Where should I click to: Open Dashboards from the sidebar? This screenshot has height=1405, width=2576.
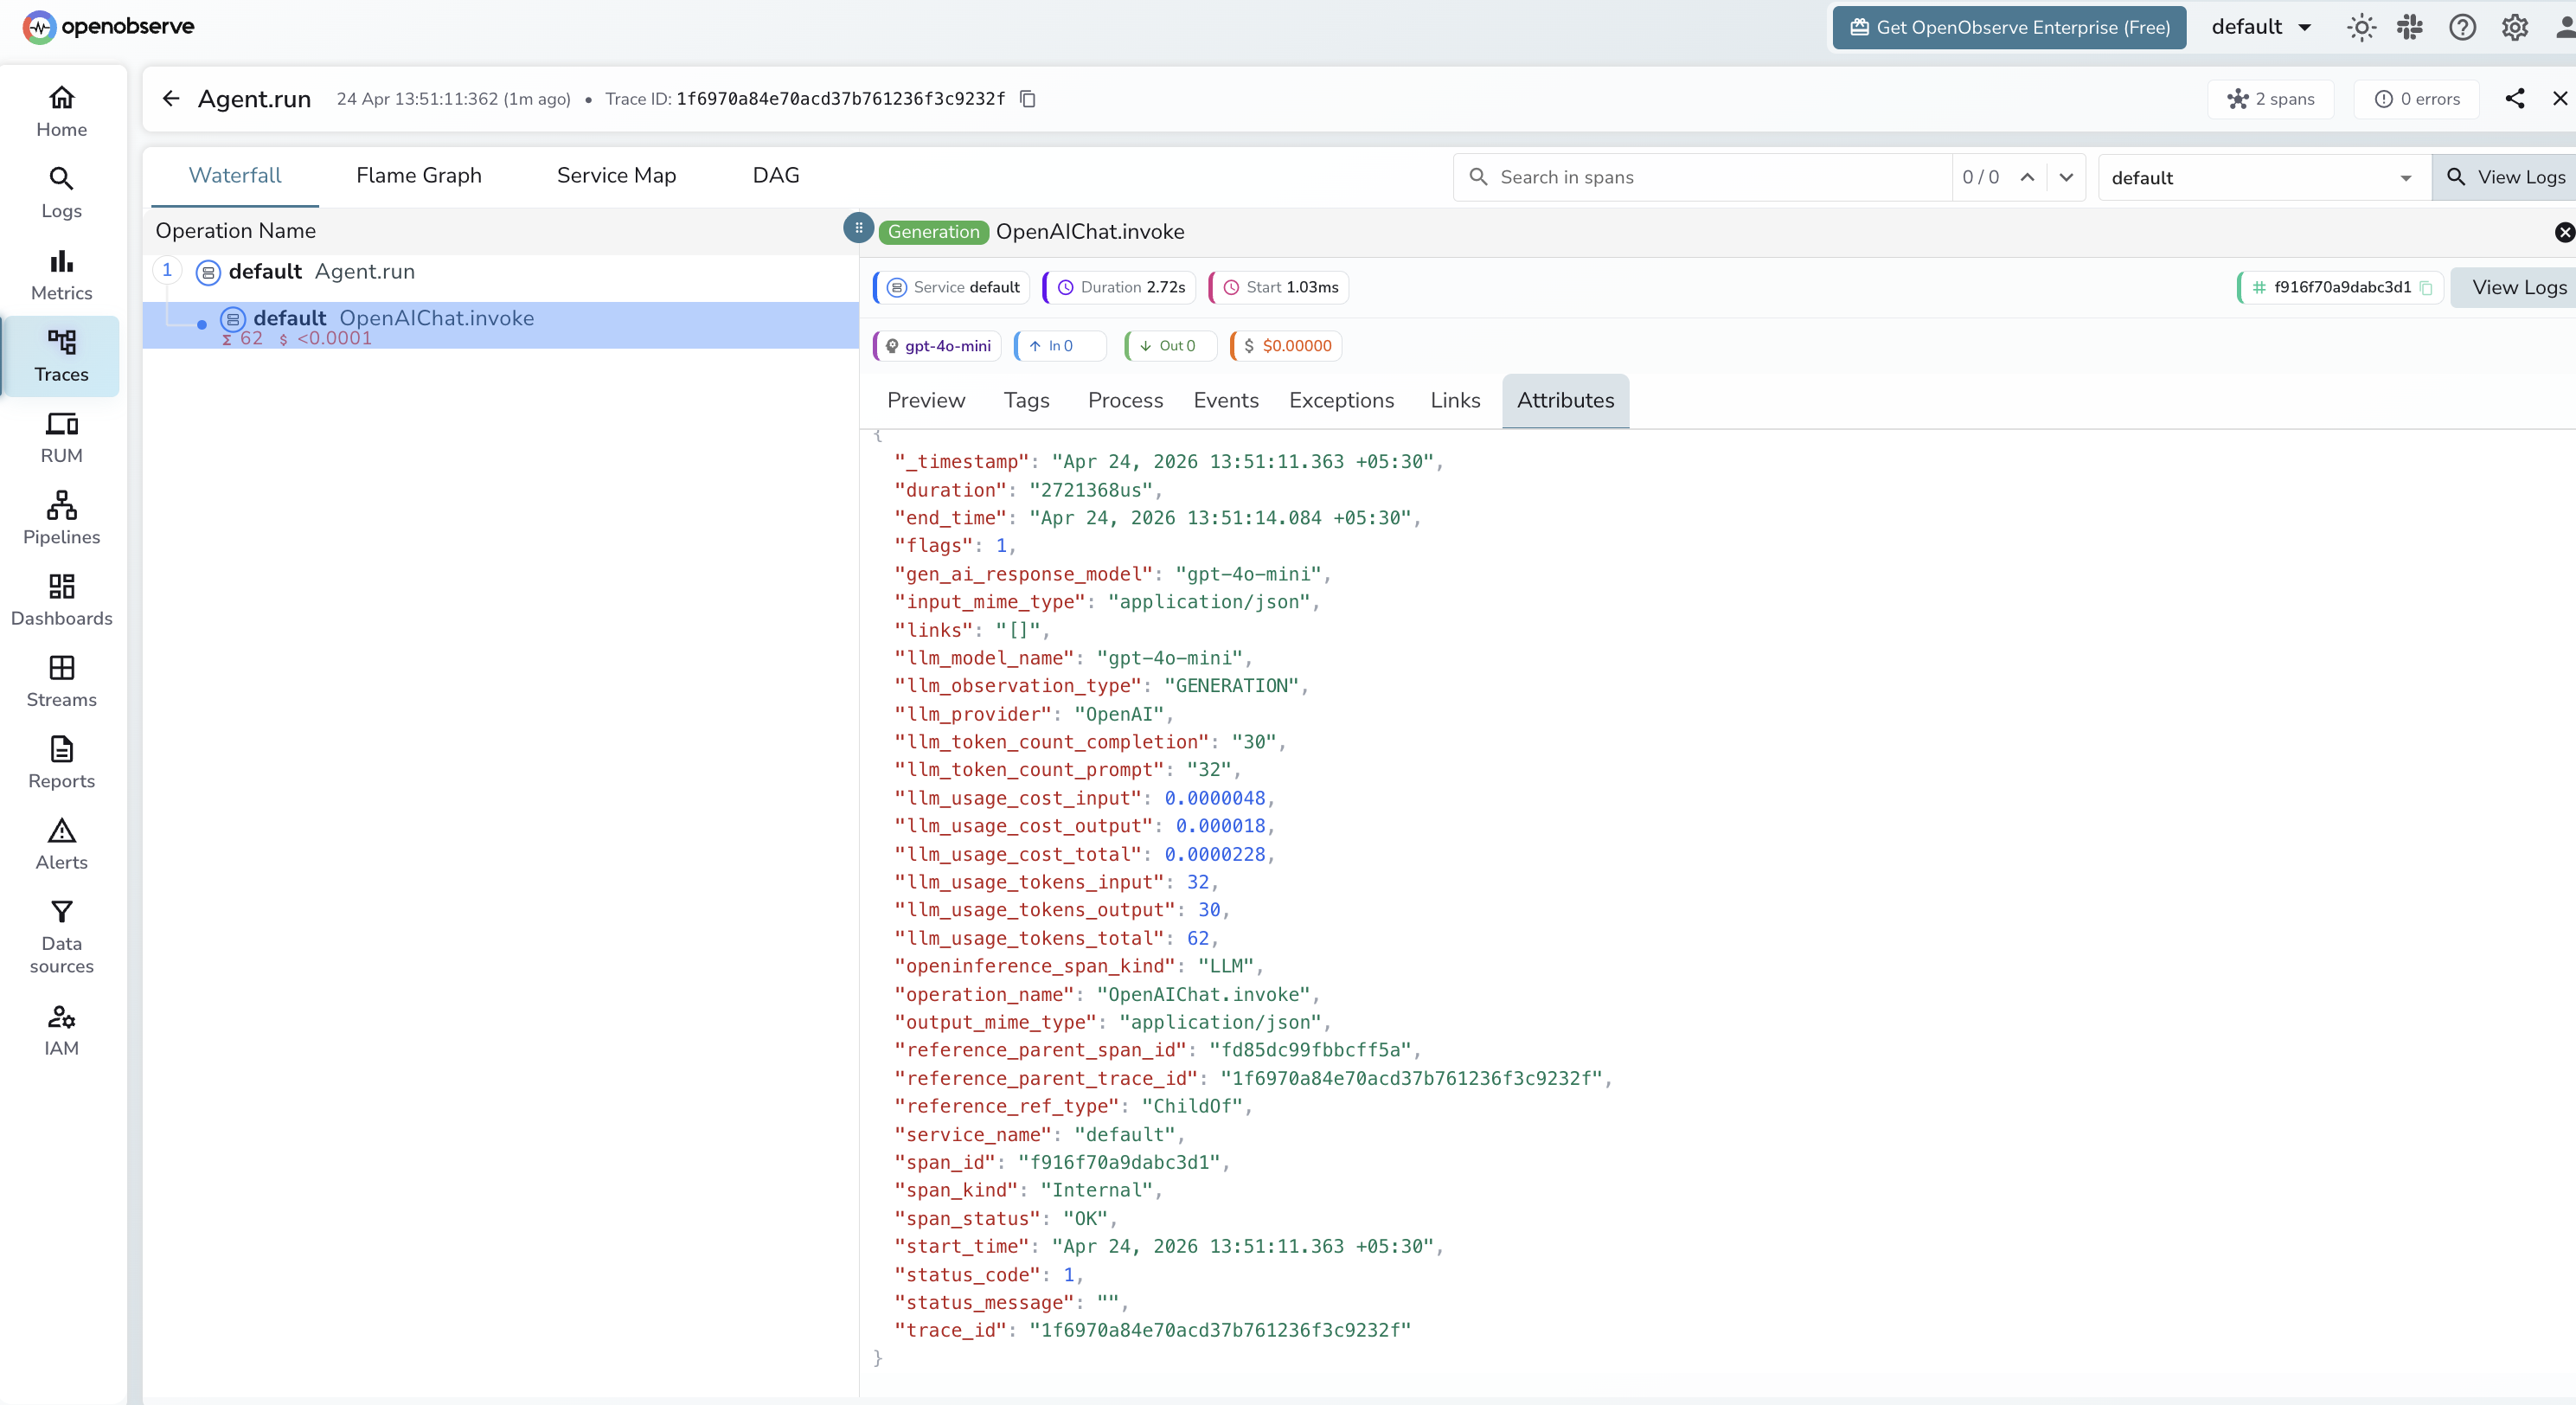tap(61, 599)
